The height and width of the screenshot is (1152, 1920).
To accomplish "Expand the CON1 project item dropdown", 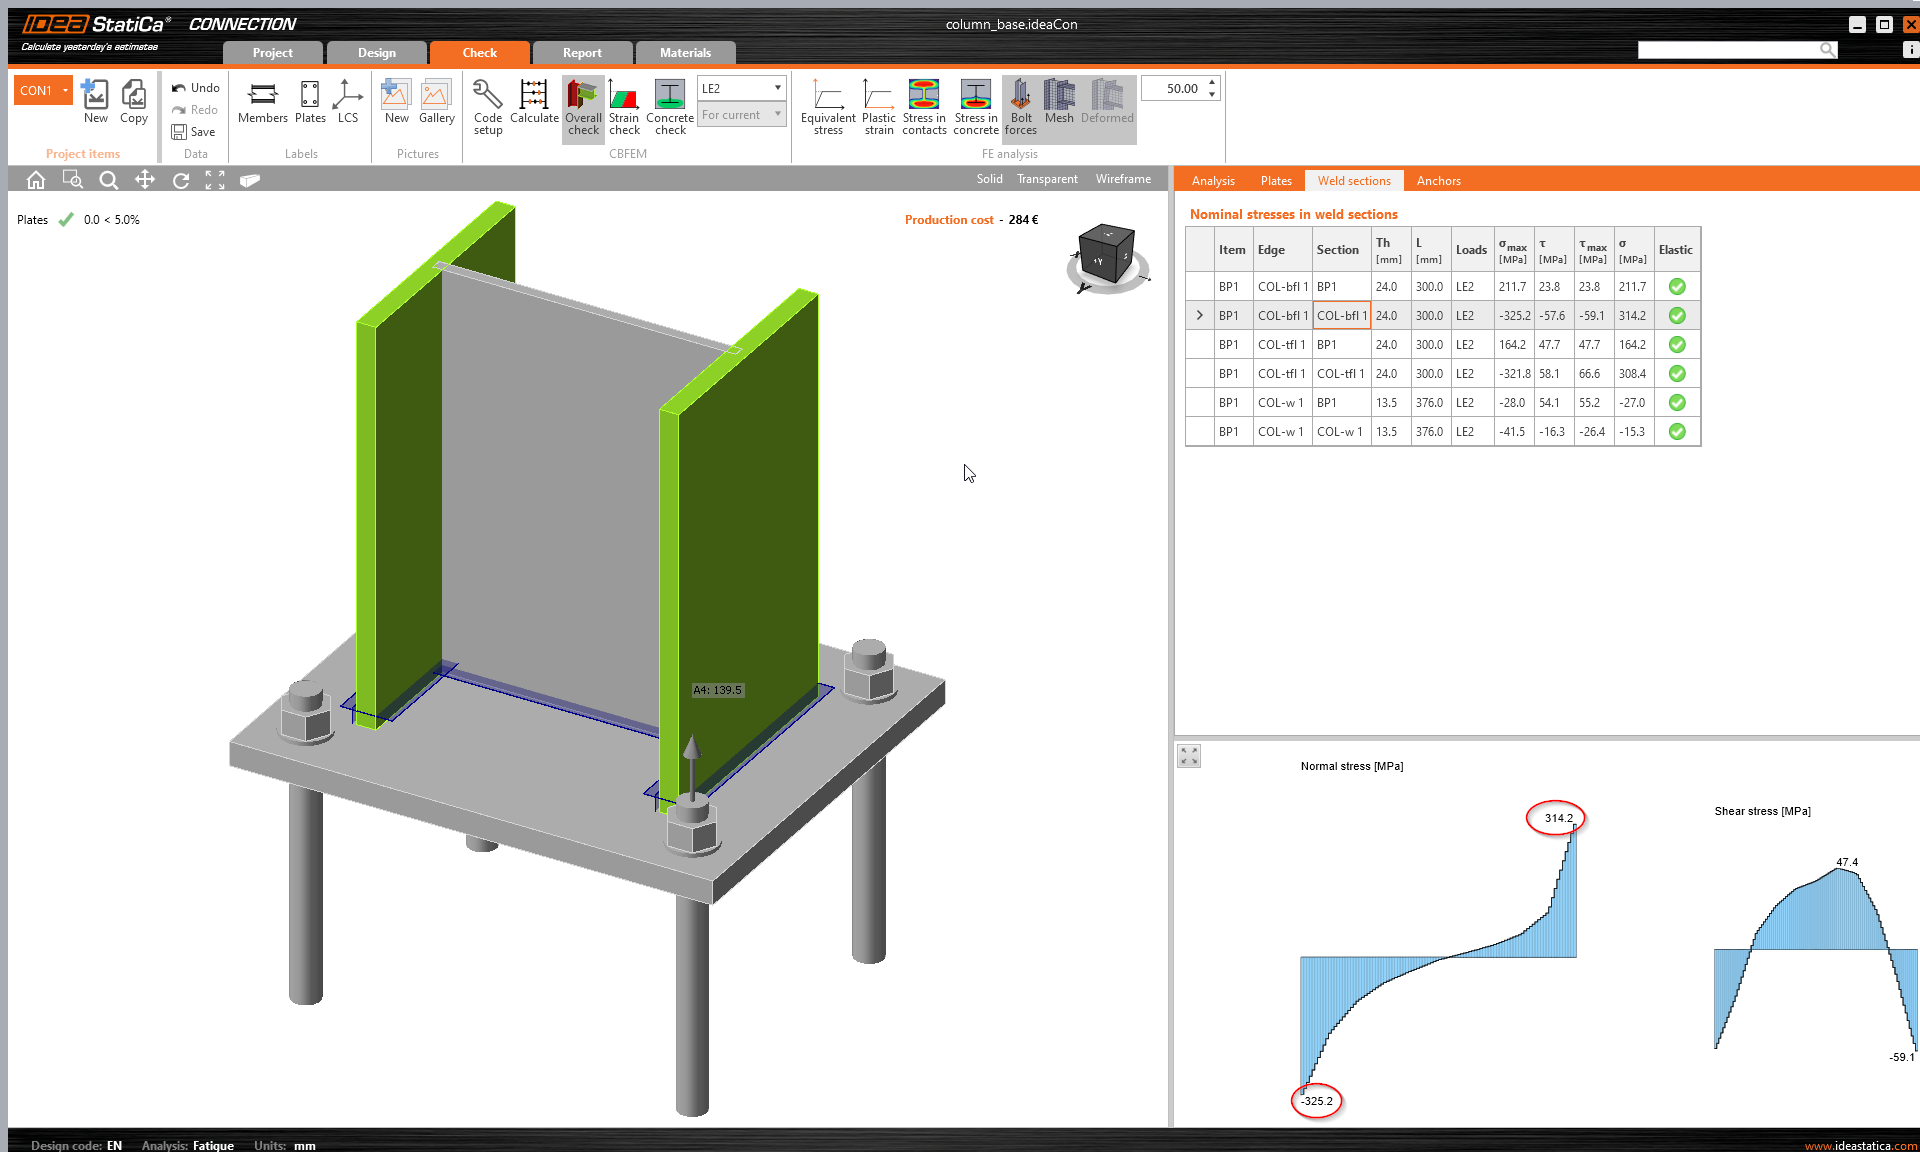I will click(65, 90).
